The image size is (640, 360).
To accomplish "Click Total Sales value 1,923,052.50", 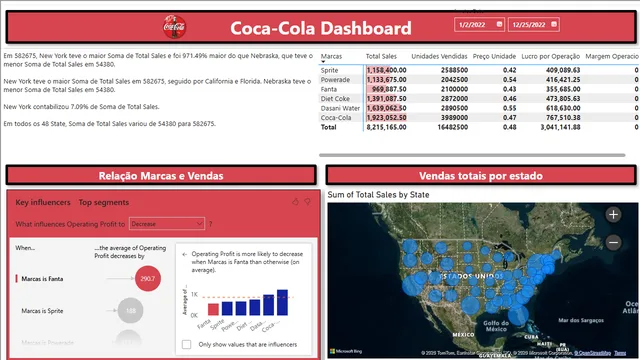I will click(386, 118).
